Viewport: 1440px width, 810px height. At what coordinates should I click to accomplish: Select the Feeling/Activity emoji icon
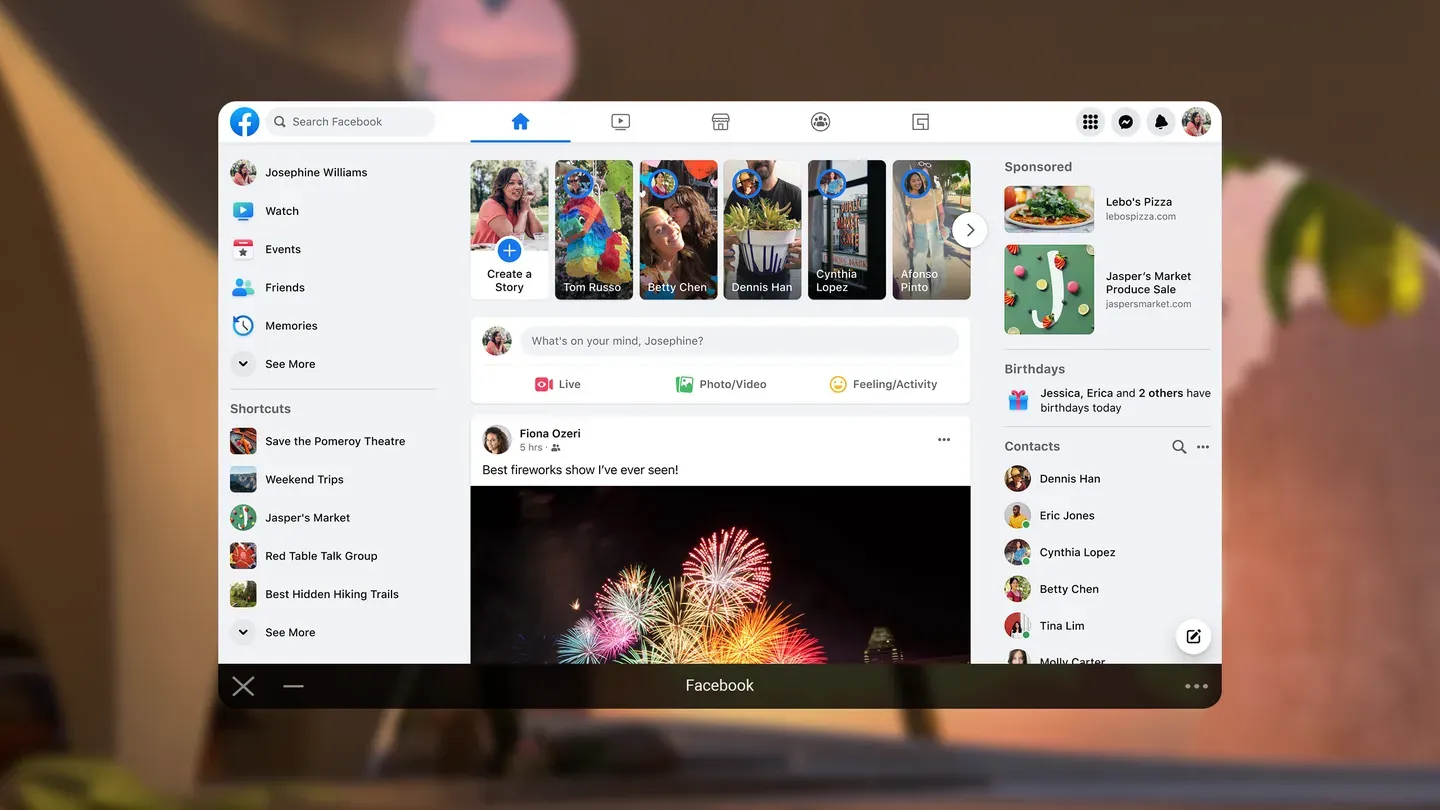837,384
